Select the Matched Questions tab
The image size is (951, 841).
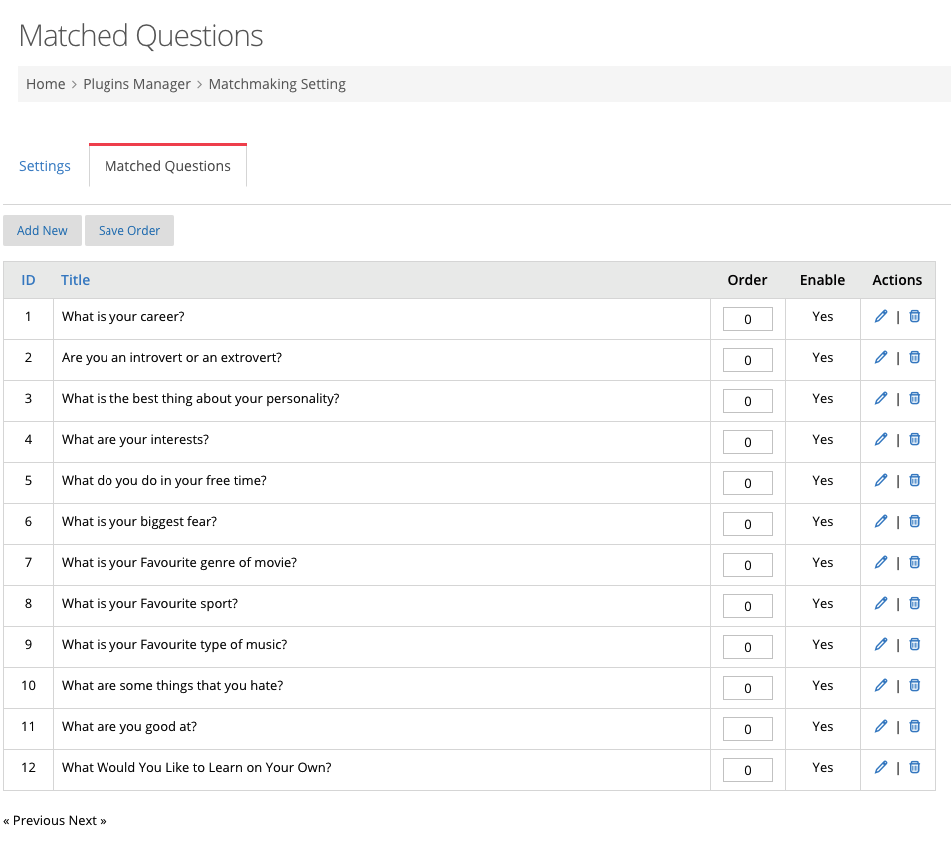(168, 166)
